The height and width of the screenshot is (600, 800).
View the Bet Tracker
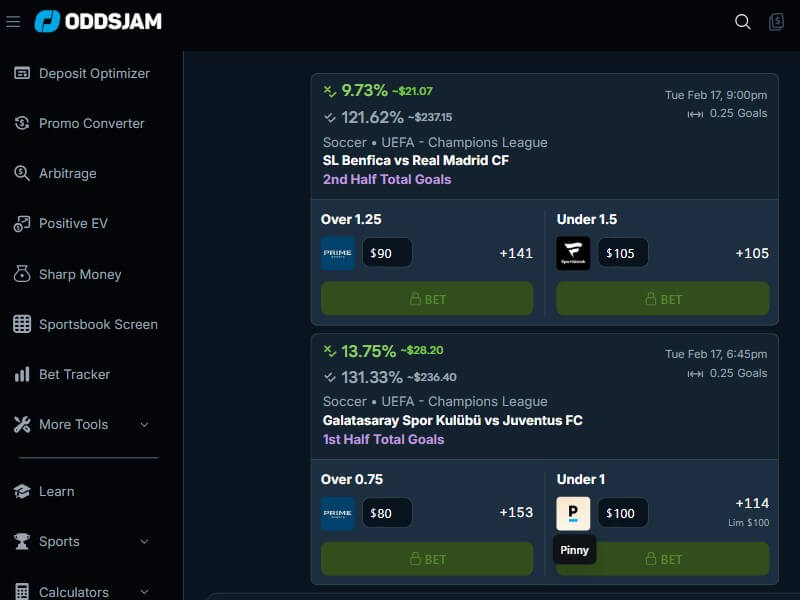75,374
